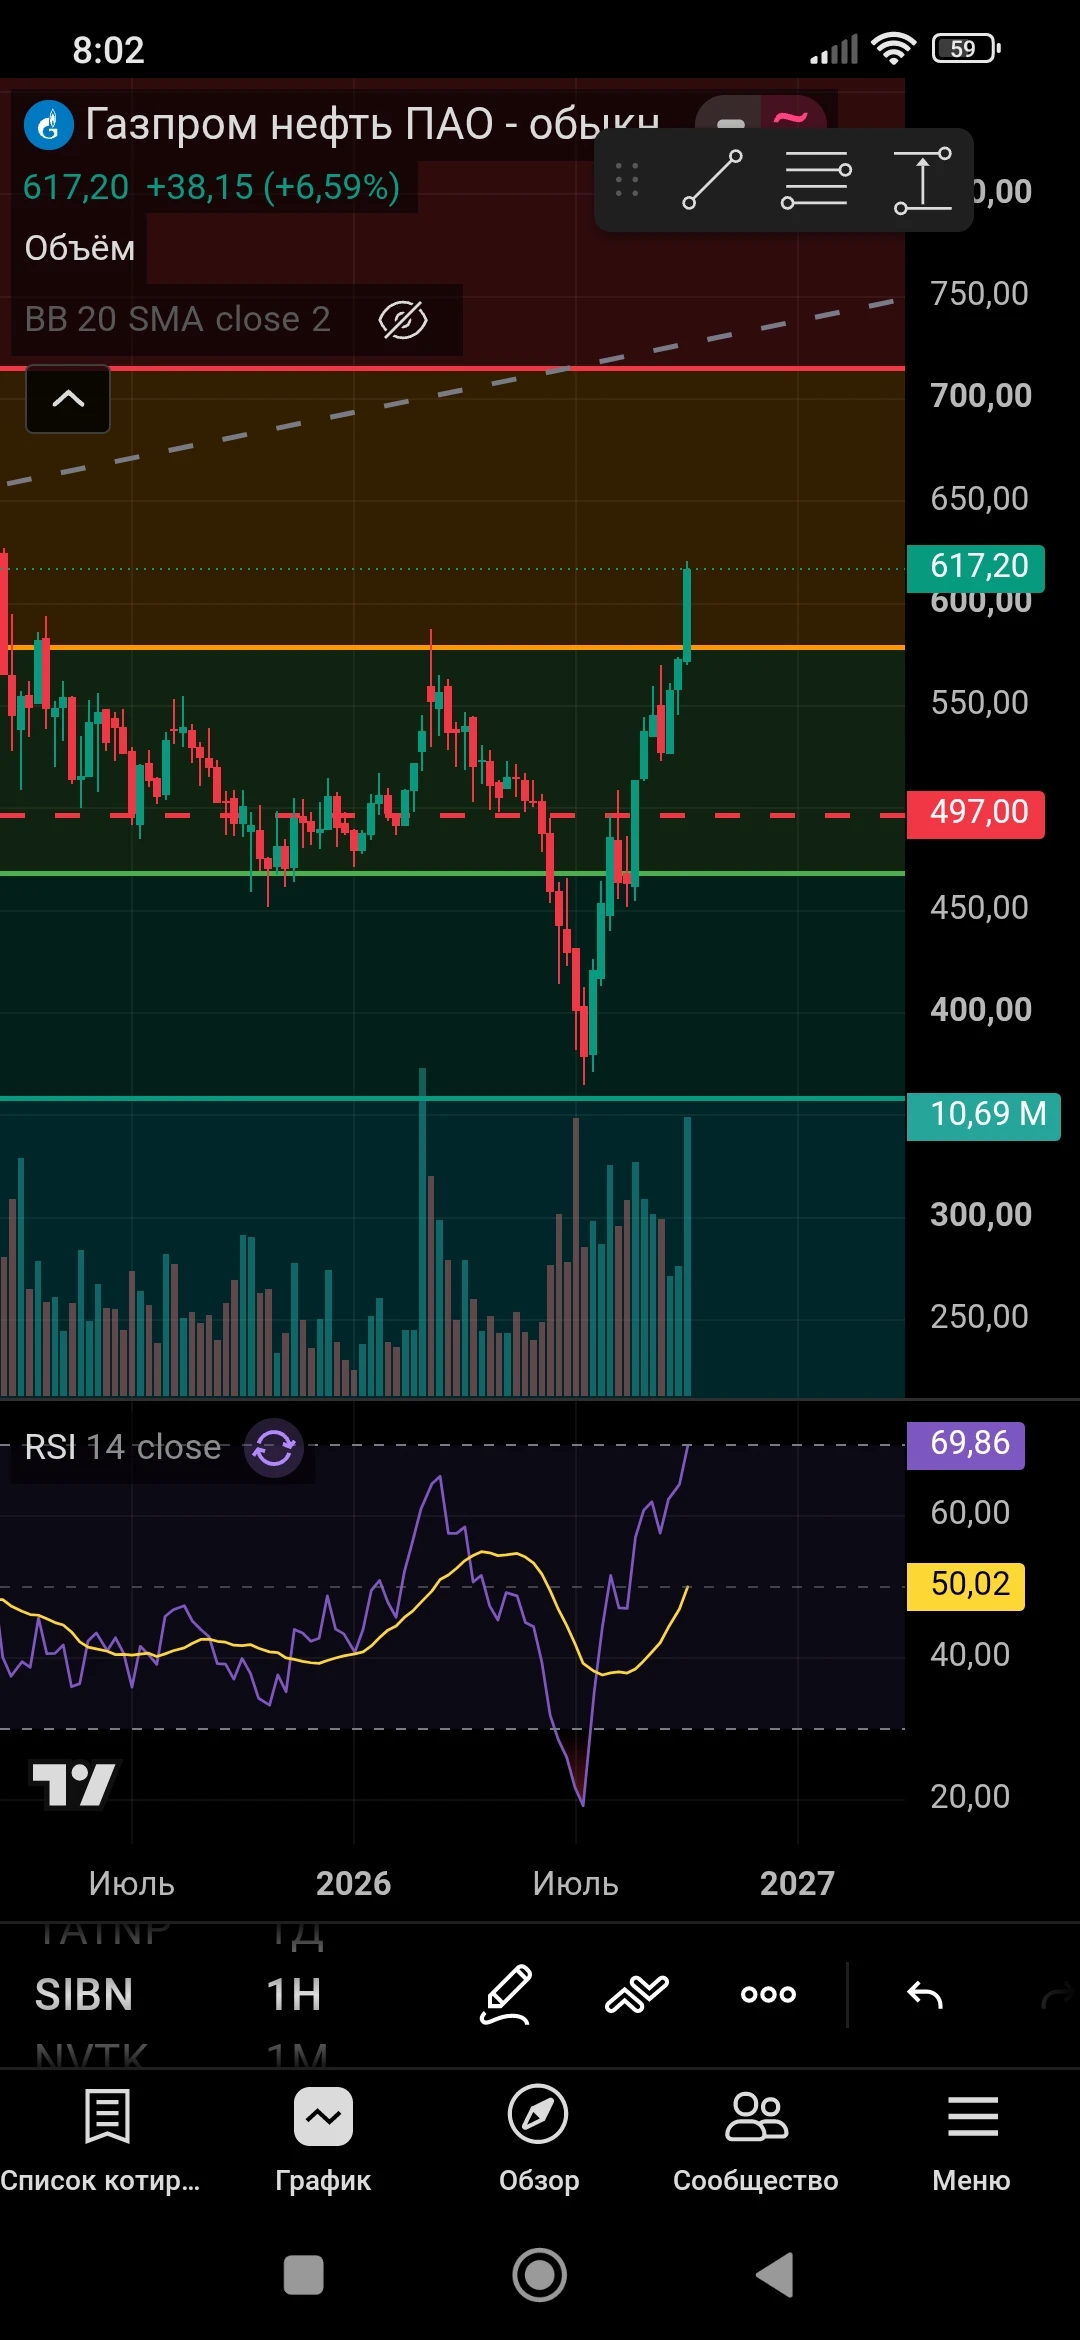Open the SIBN symbol picker

point(84,1995)
